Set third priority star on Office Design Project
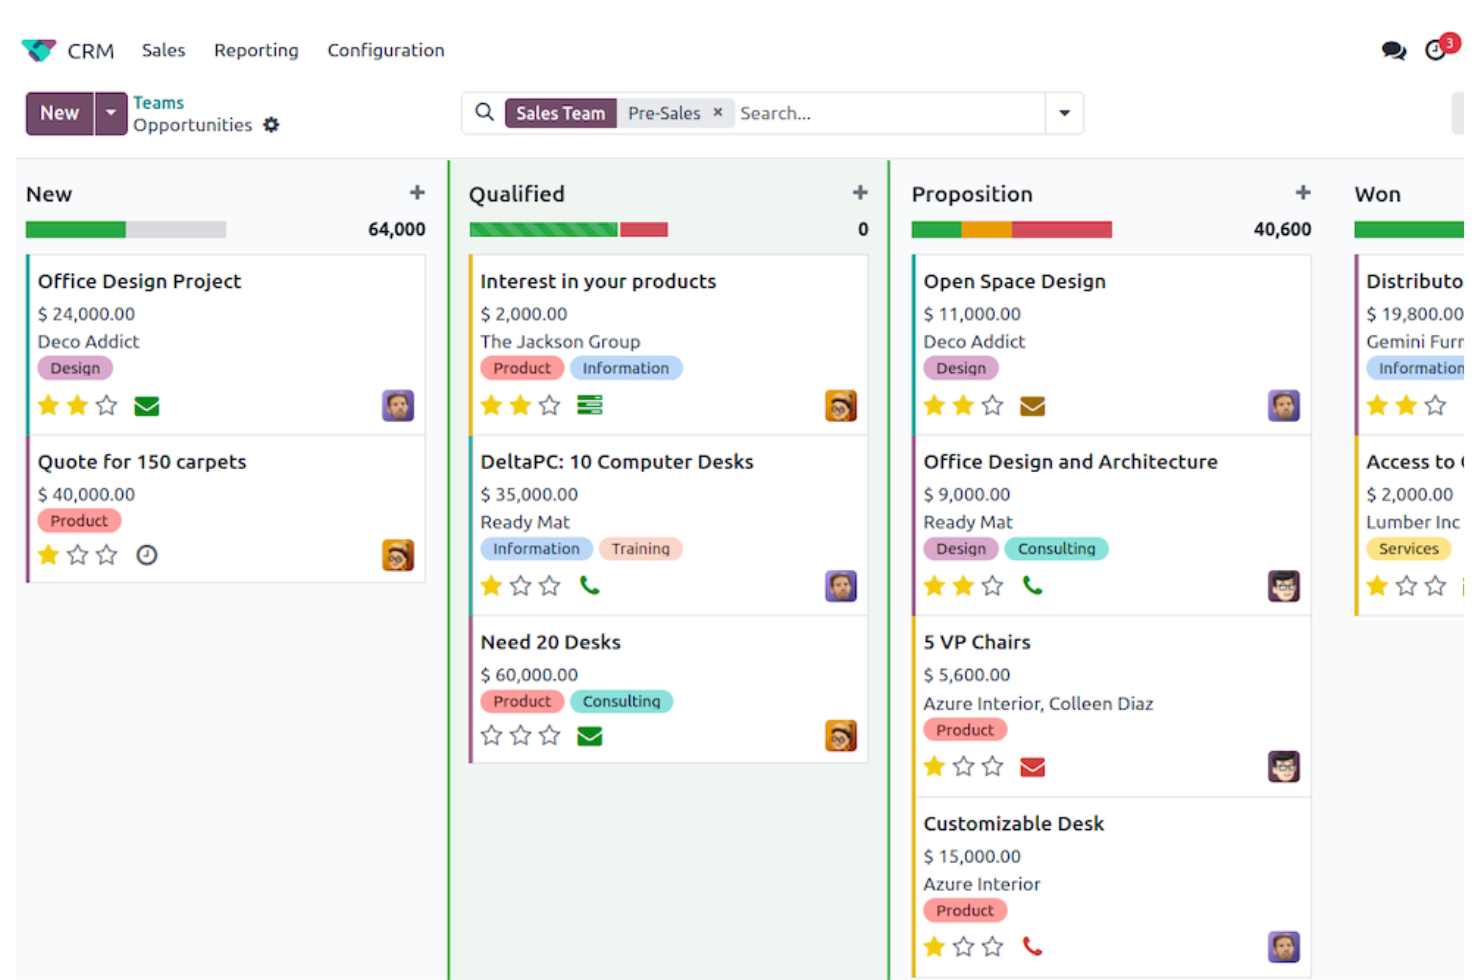 pyautogui.click(x=107, y=405)
